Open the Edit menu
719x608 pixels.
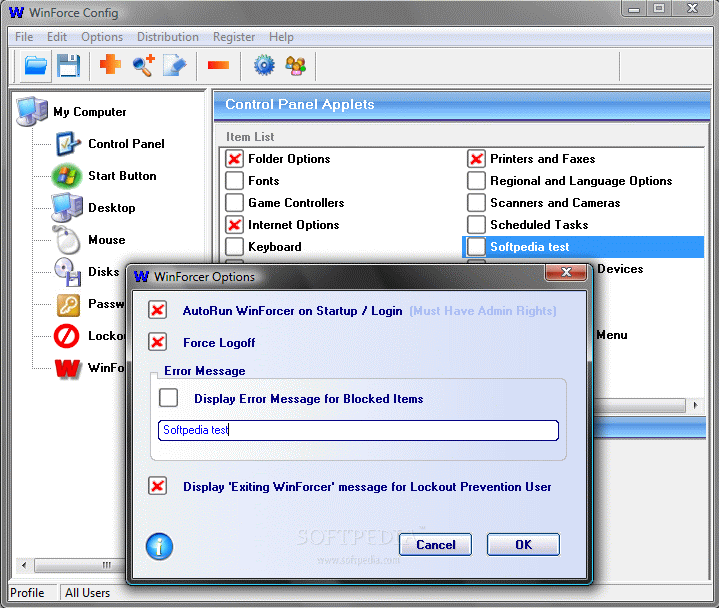click(x=57, y=37)
